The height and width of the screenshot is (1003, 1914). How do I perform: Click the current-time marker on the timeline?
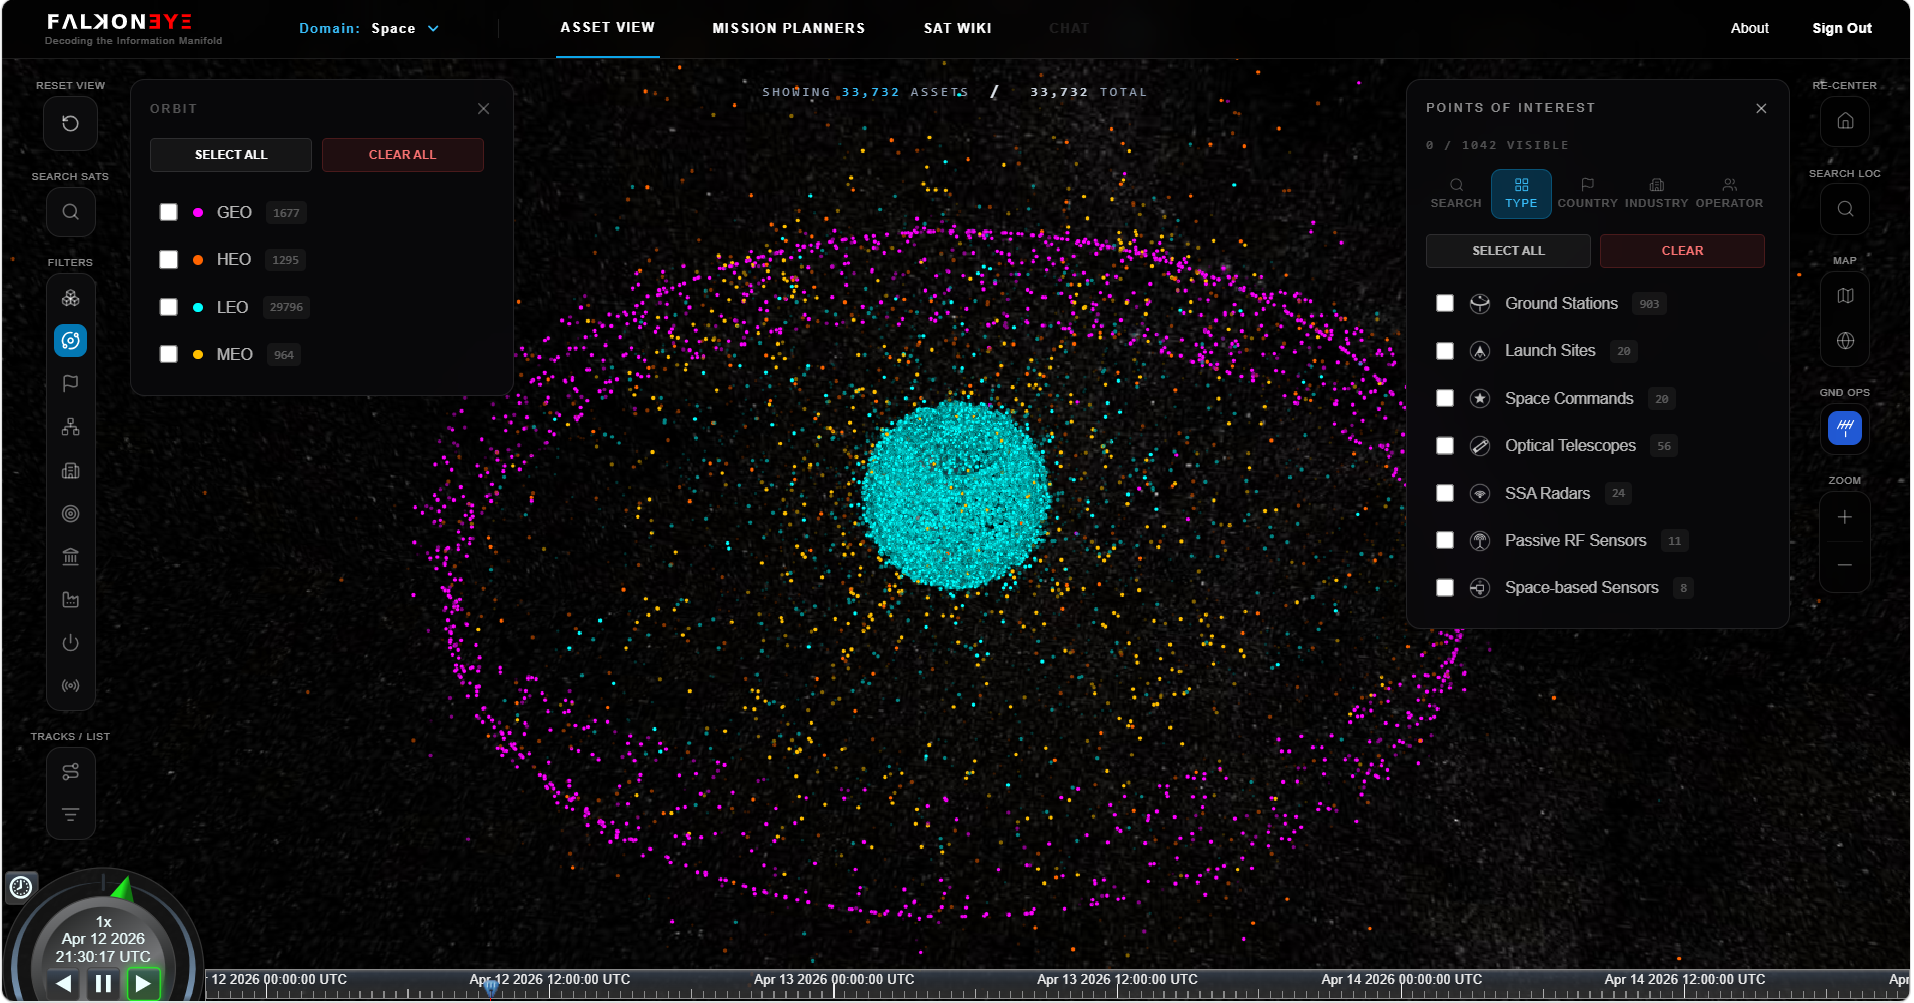point(491,987)
